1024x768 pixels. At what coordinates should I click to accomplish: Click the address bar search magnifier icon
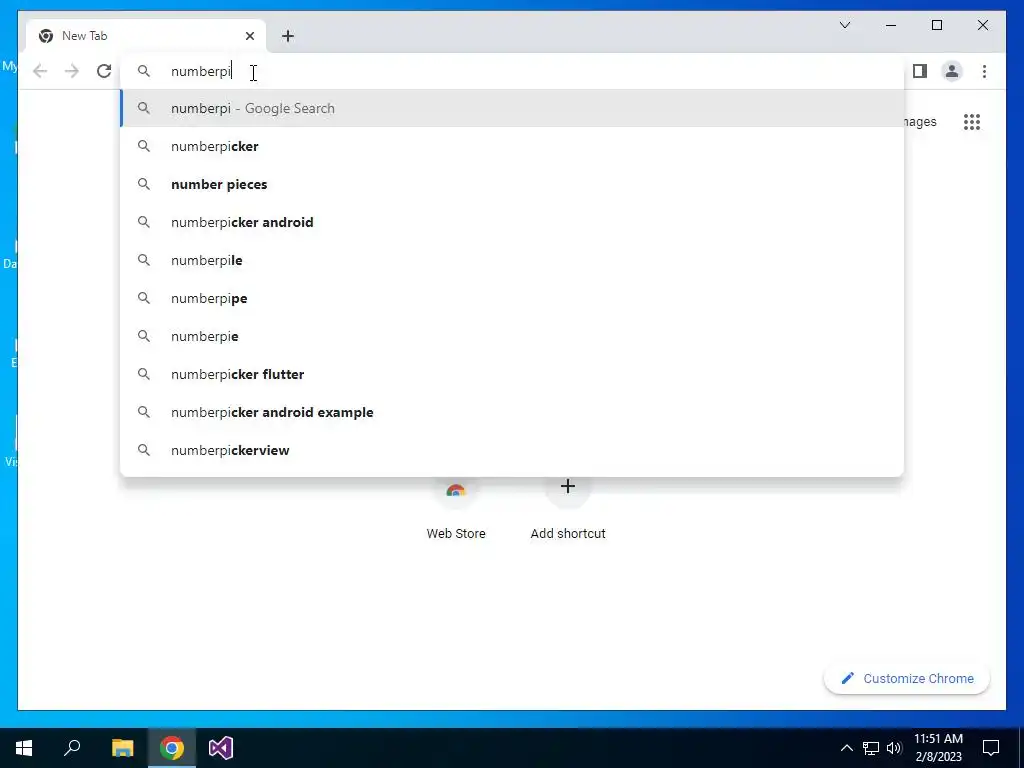point(144,71)
